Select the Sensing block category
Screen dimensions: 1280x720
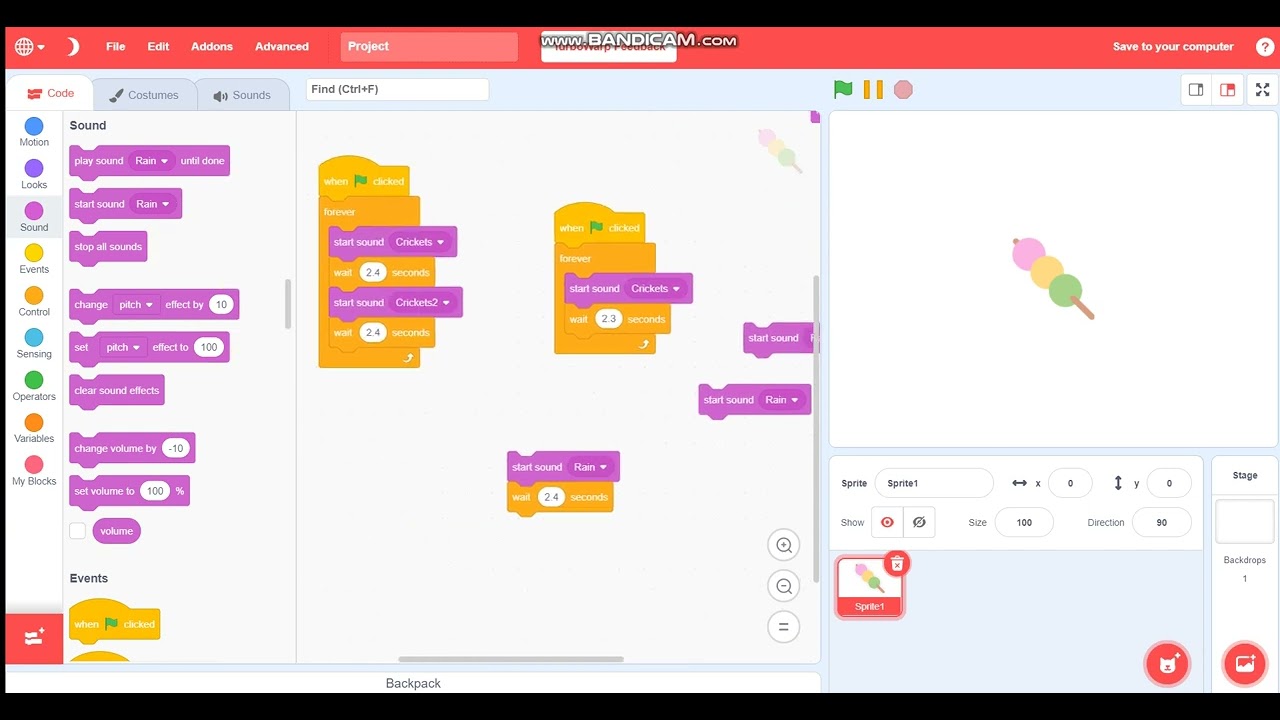[x=34, y=344]
